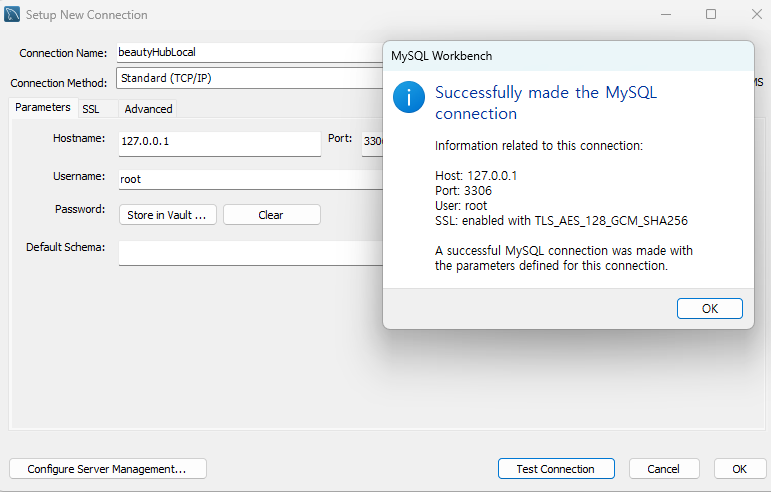This screenshot has width=771, height=492.
Task: Click Store in Vault button
Action: coord(168,215)
